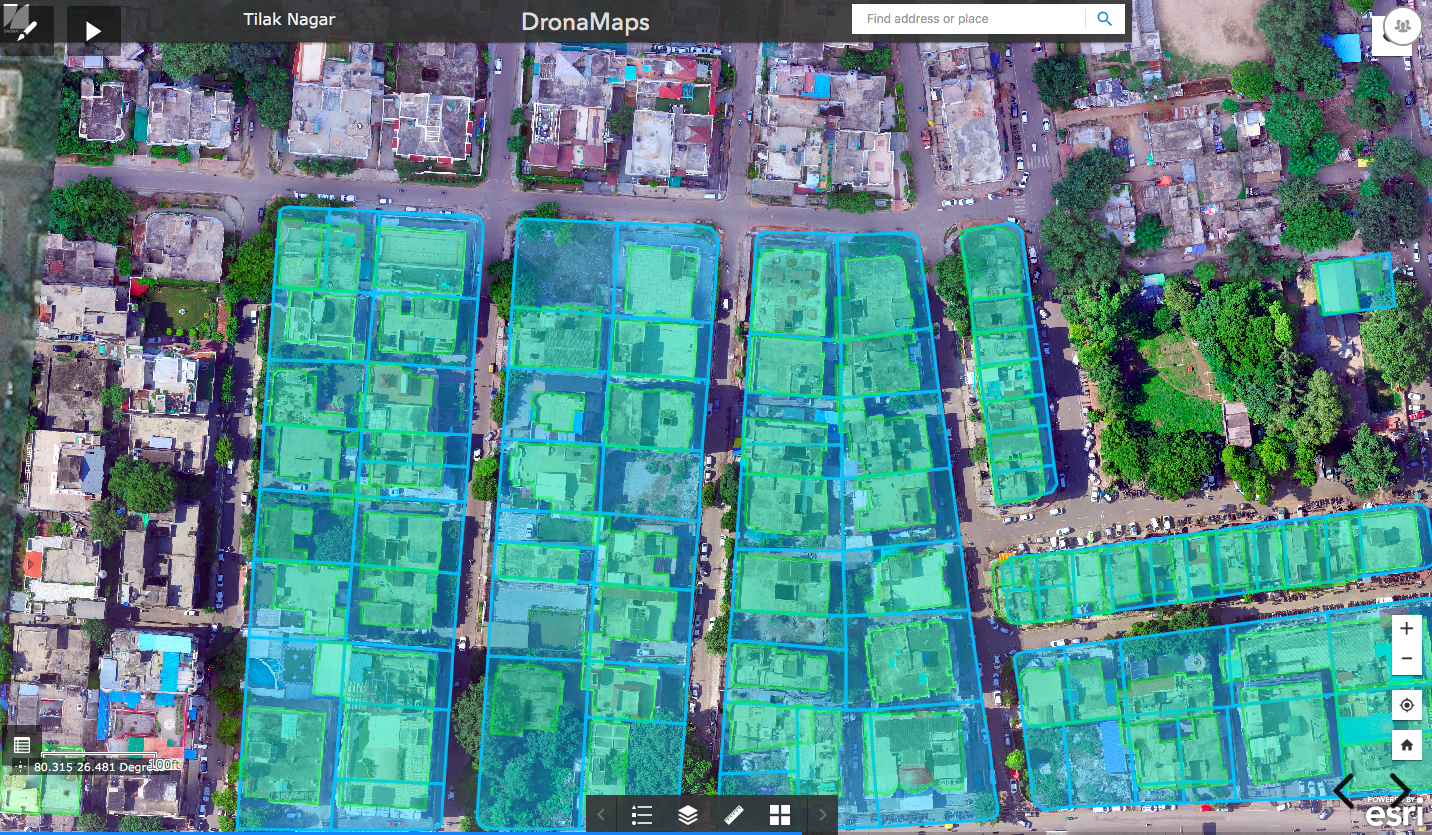The width and height of the screenshot is (1432, 835).
Task: Go to next widget group with the right chevron
Action: pyautogui.click(x=823, y=815)
